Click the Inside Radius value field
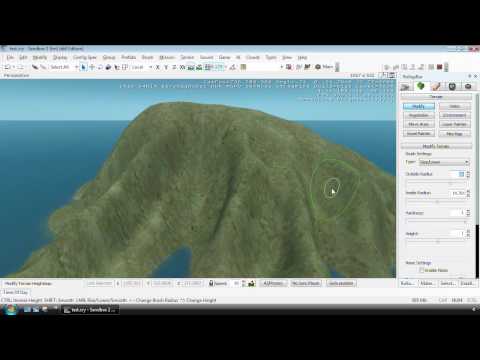This screenshot has width=480, height=360. pos(458,193)
